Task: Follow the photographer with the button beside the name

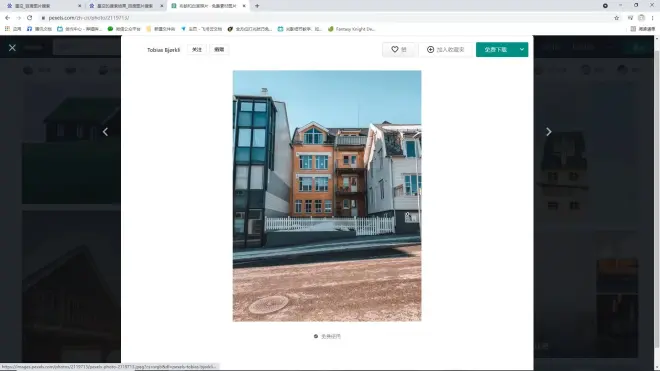Action: point(197,49)
